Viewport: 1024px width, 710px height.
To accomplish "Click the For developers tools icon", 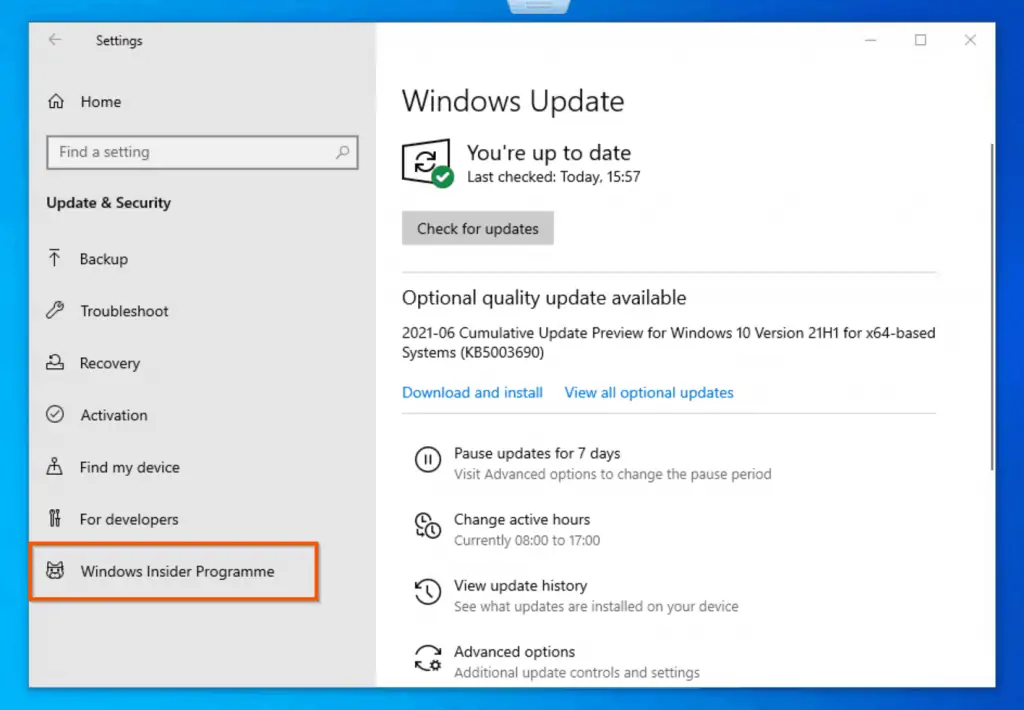I will [55, 519].
